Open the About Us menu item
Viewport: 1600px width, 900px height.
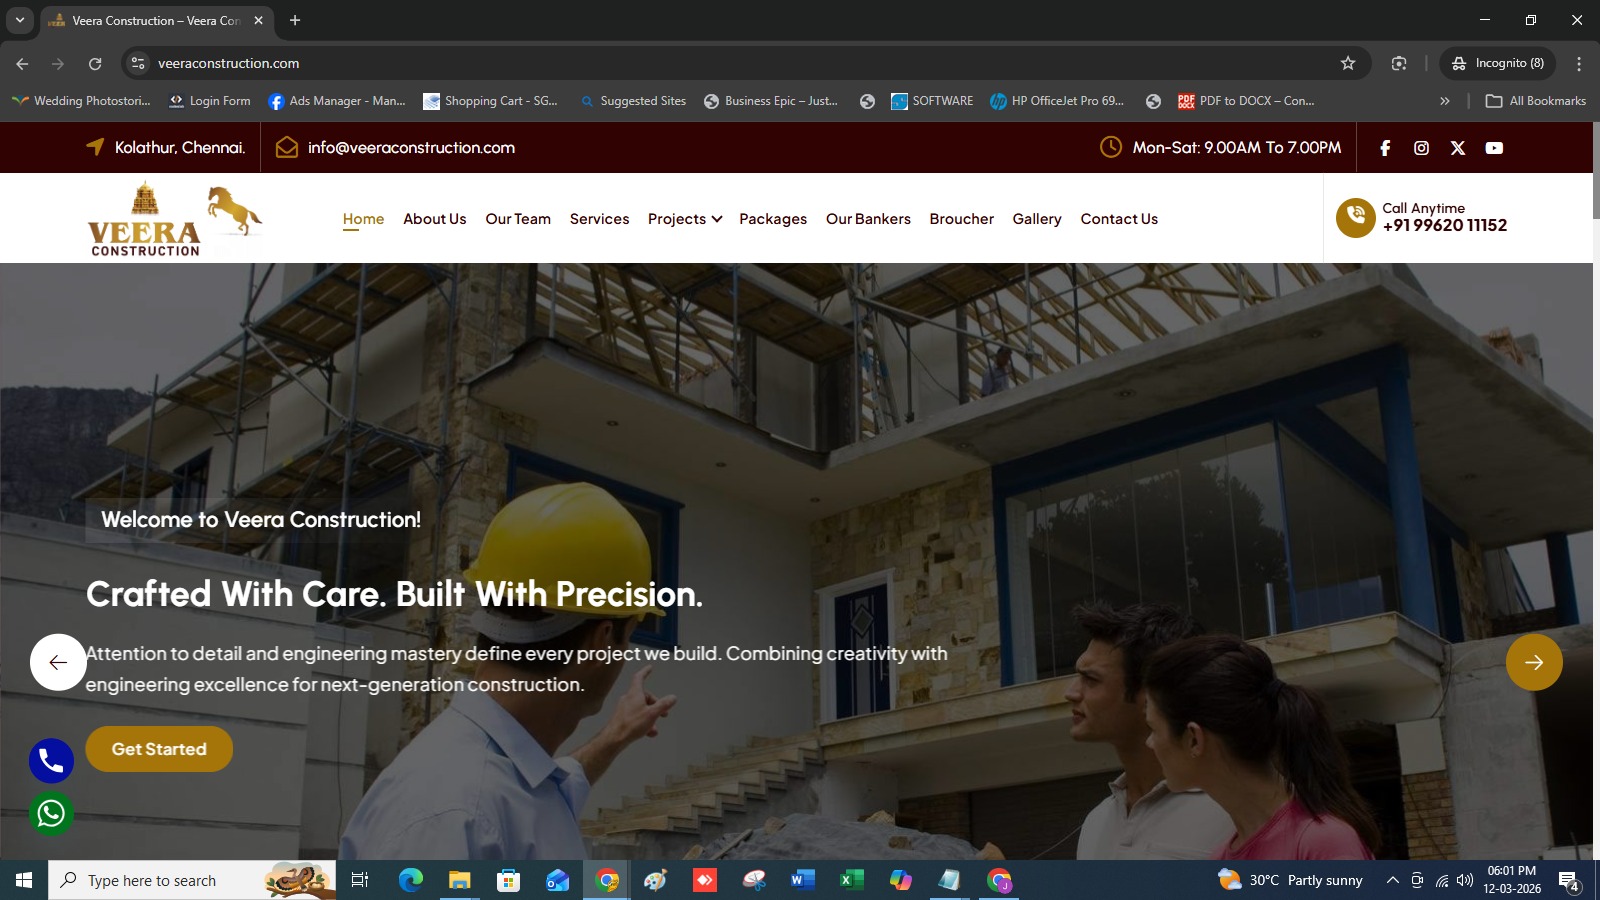tap(435, 219)
